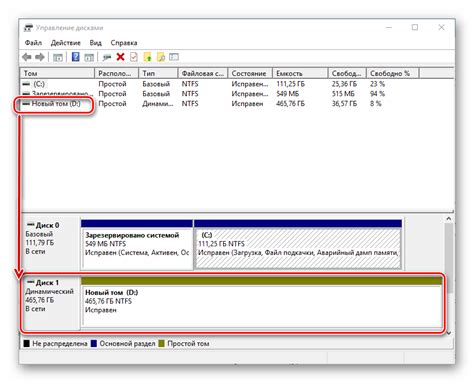Sort by the Том column header

(58, 73)
